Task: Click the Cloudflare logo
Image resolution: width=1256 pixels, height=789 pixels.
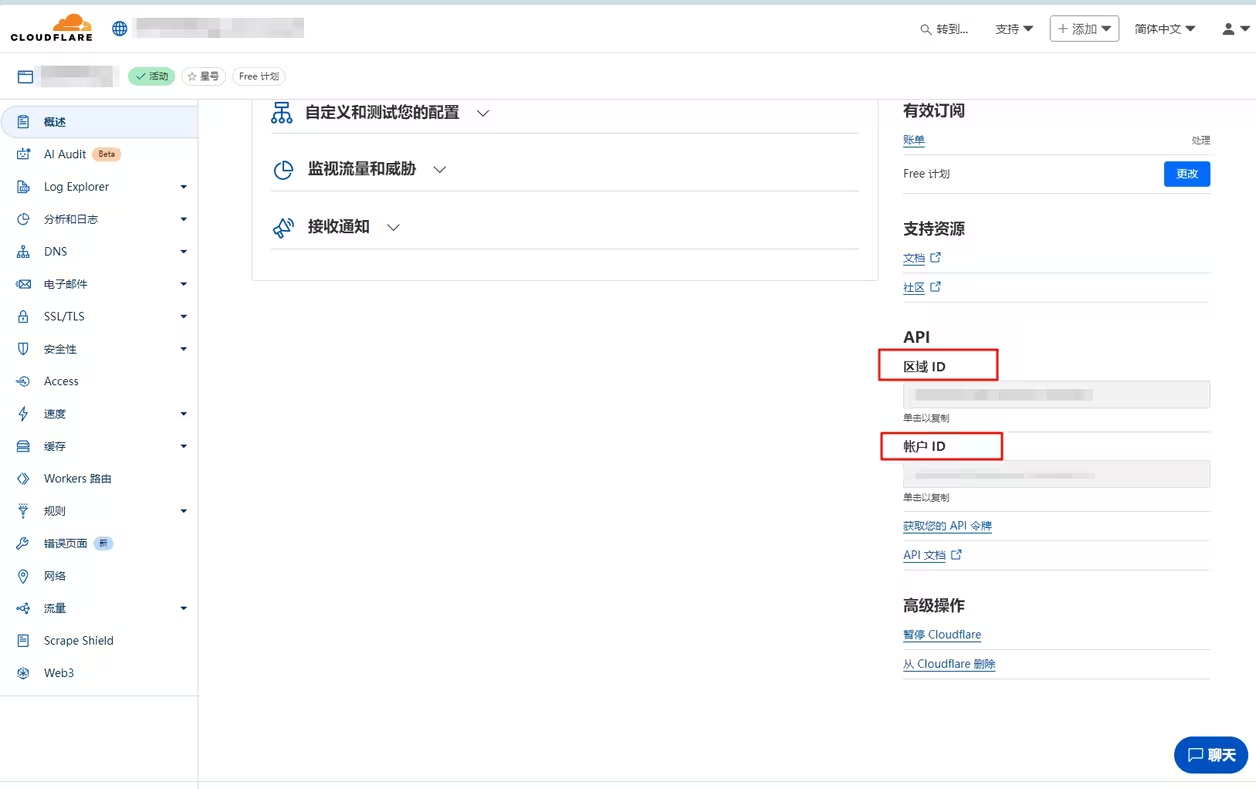Action: point(51,28)
